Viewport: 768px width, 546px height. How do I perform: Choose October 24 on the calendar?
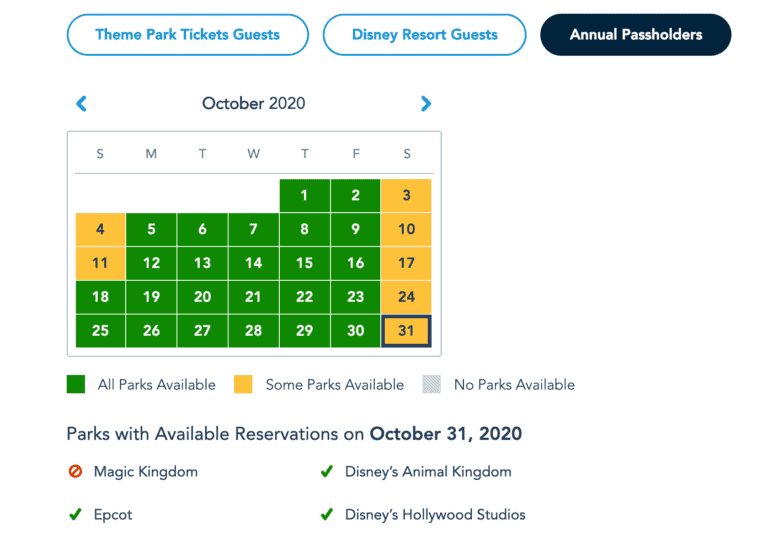pyautogui.click(x=406, y=297)
